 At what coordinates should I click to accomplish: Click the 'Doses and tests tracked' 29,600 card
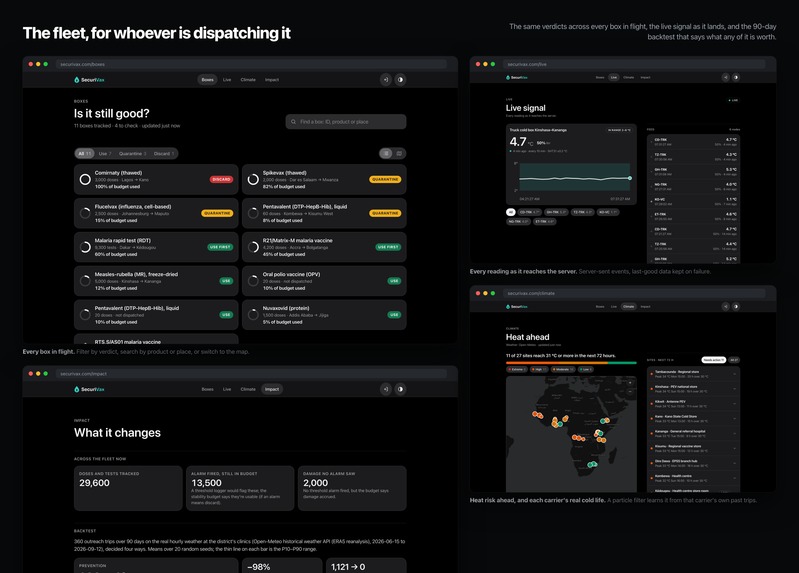[128, 488]
